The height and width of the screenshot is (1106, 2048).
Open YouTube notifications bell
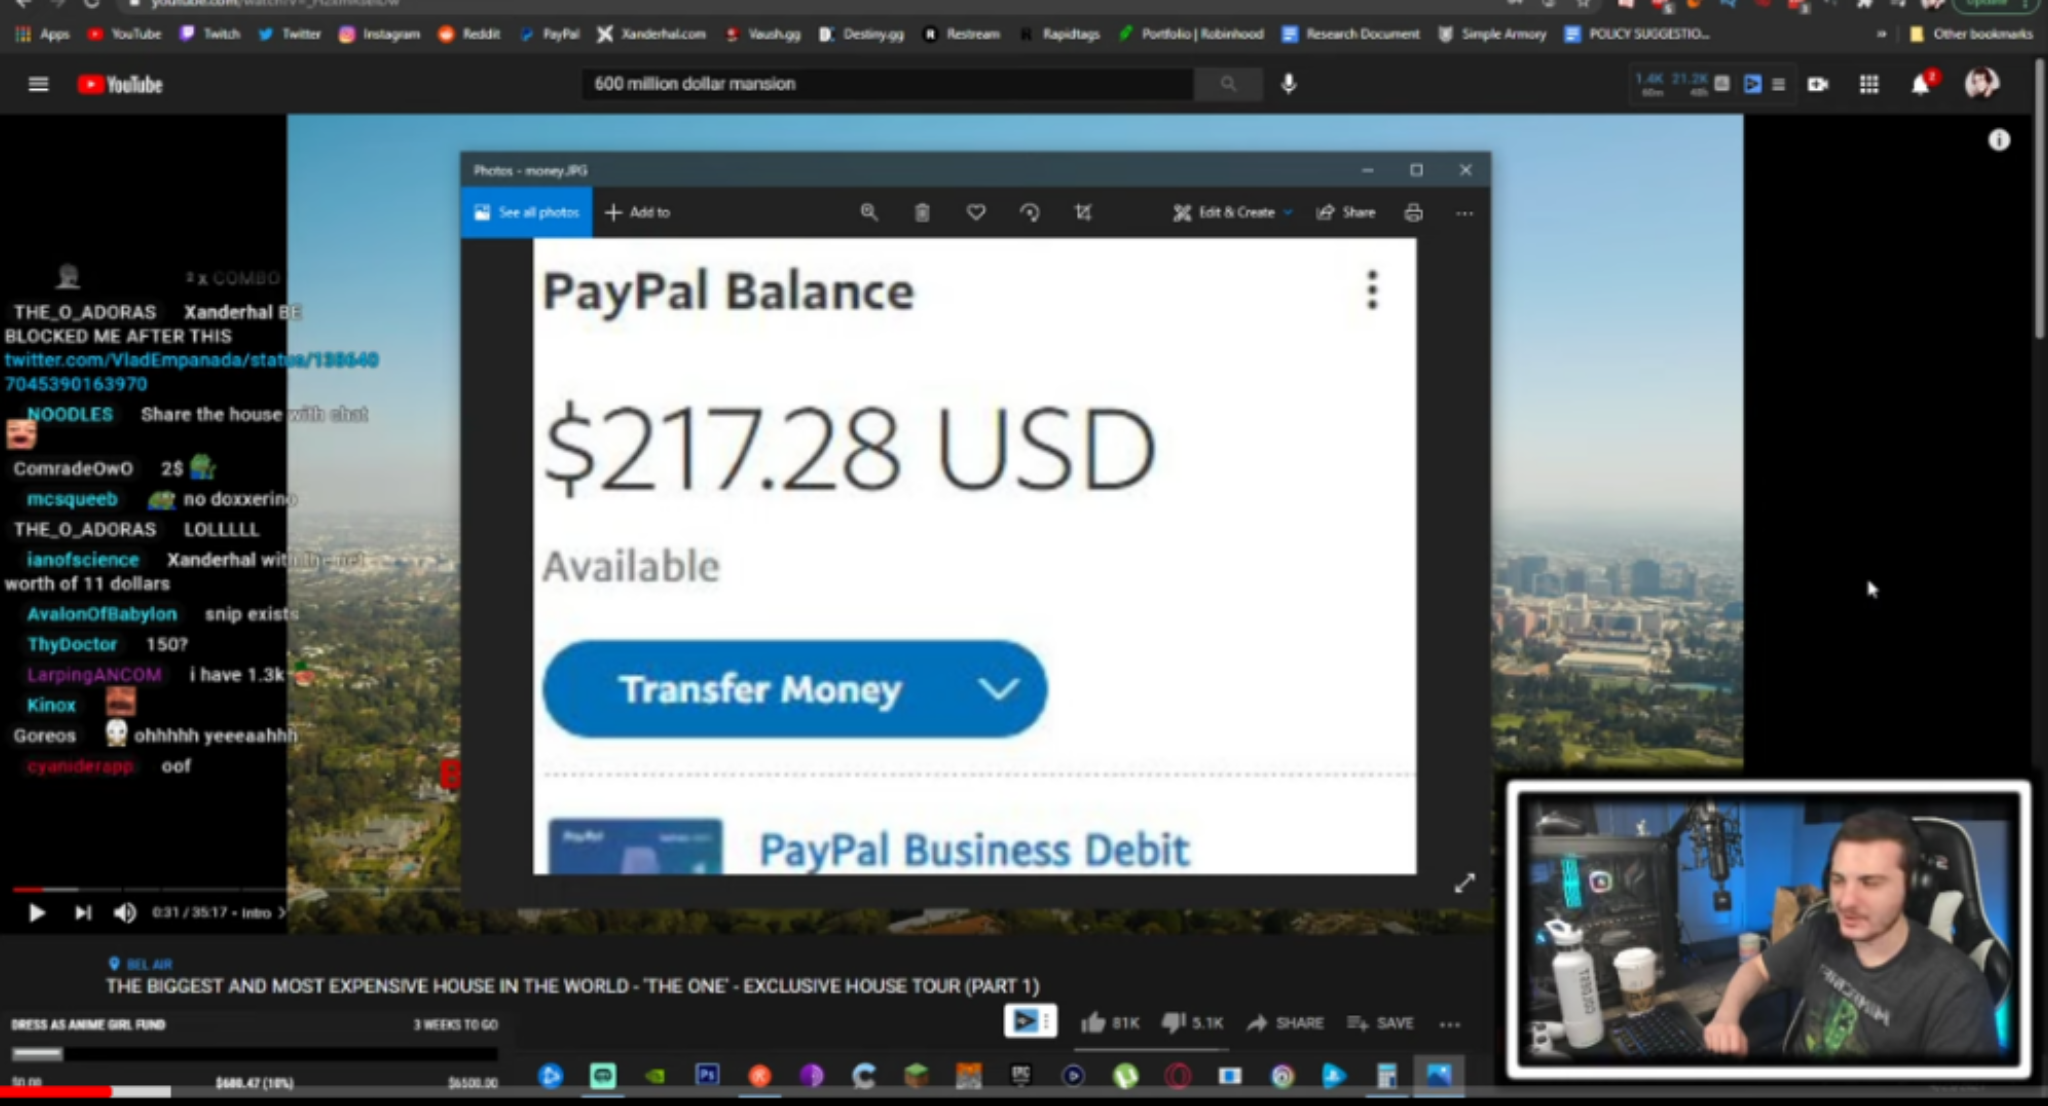1920,84
